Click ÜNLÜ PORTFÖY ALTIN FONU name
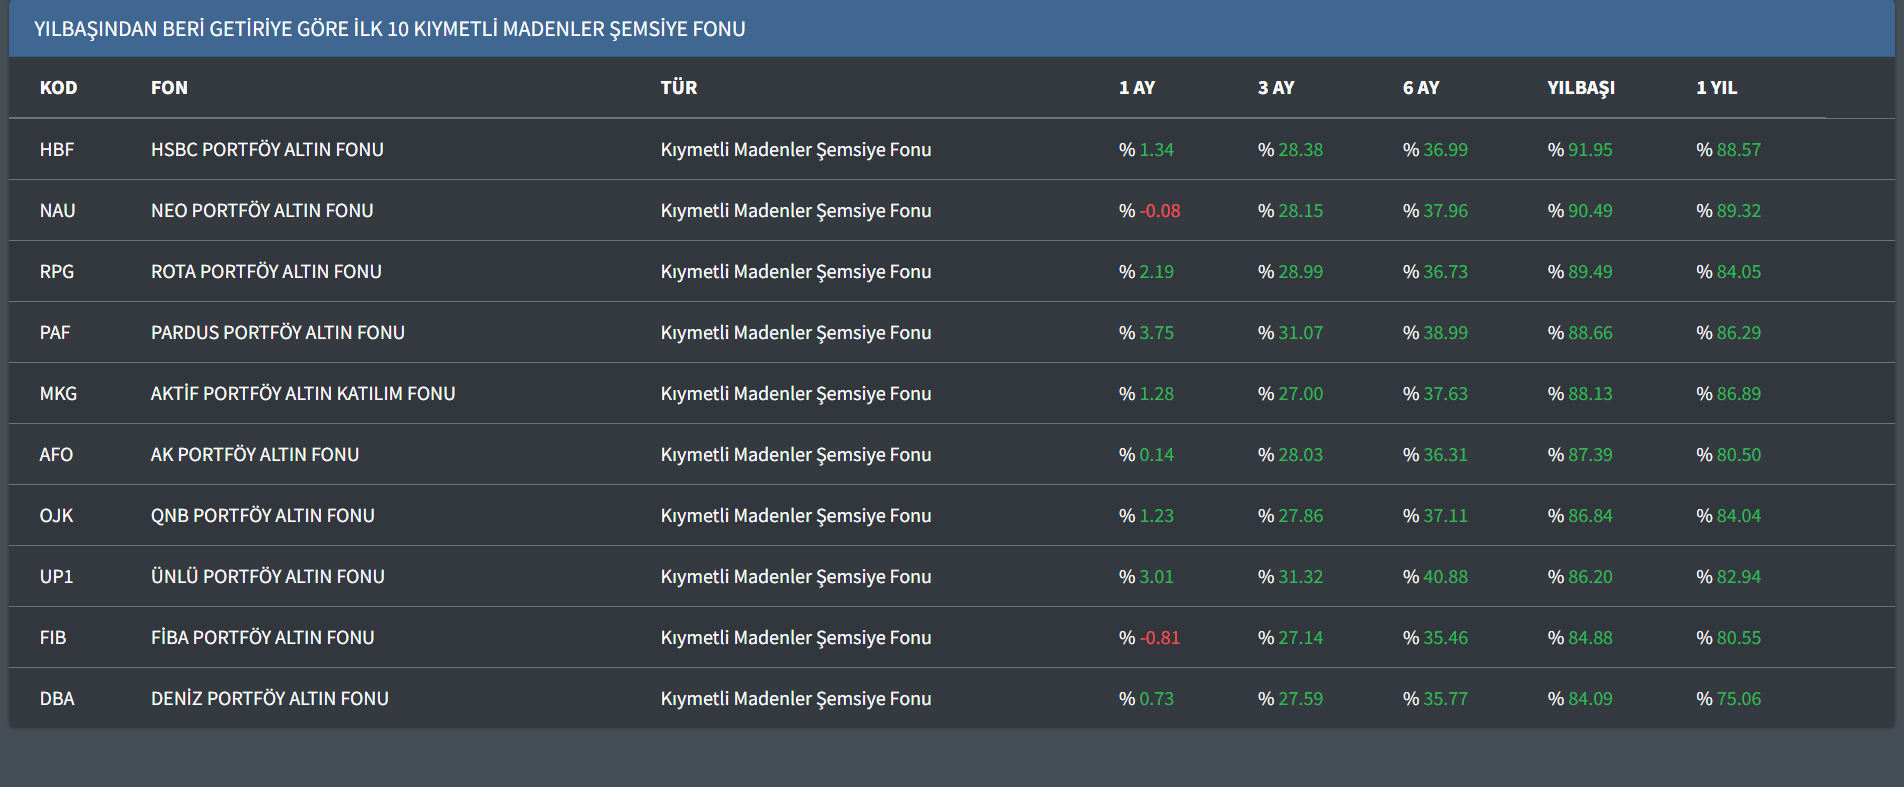Screen dimensions: 1904x787 click(267, 577)
